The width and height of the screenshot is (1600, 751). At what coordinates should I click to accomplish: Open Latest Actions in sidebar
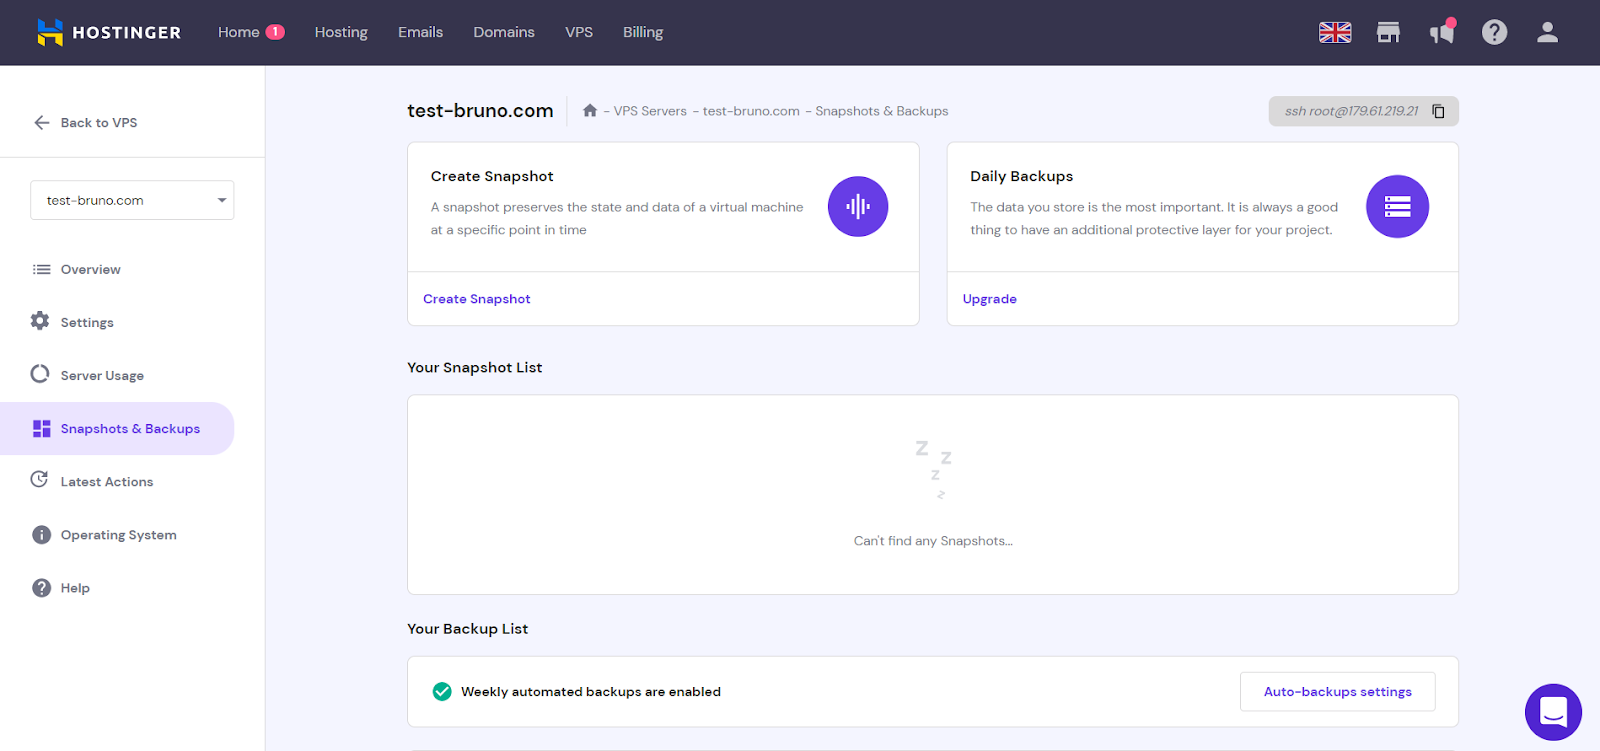tap(106, 482)
